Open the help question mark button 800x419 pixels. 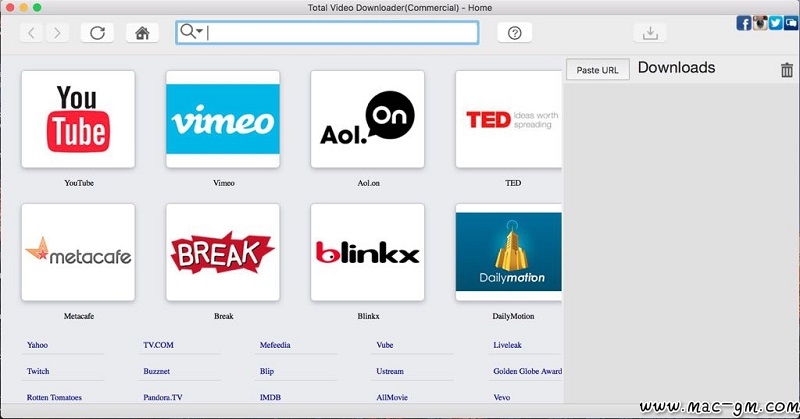pos(514,33)
